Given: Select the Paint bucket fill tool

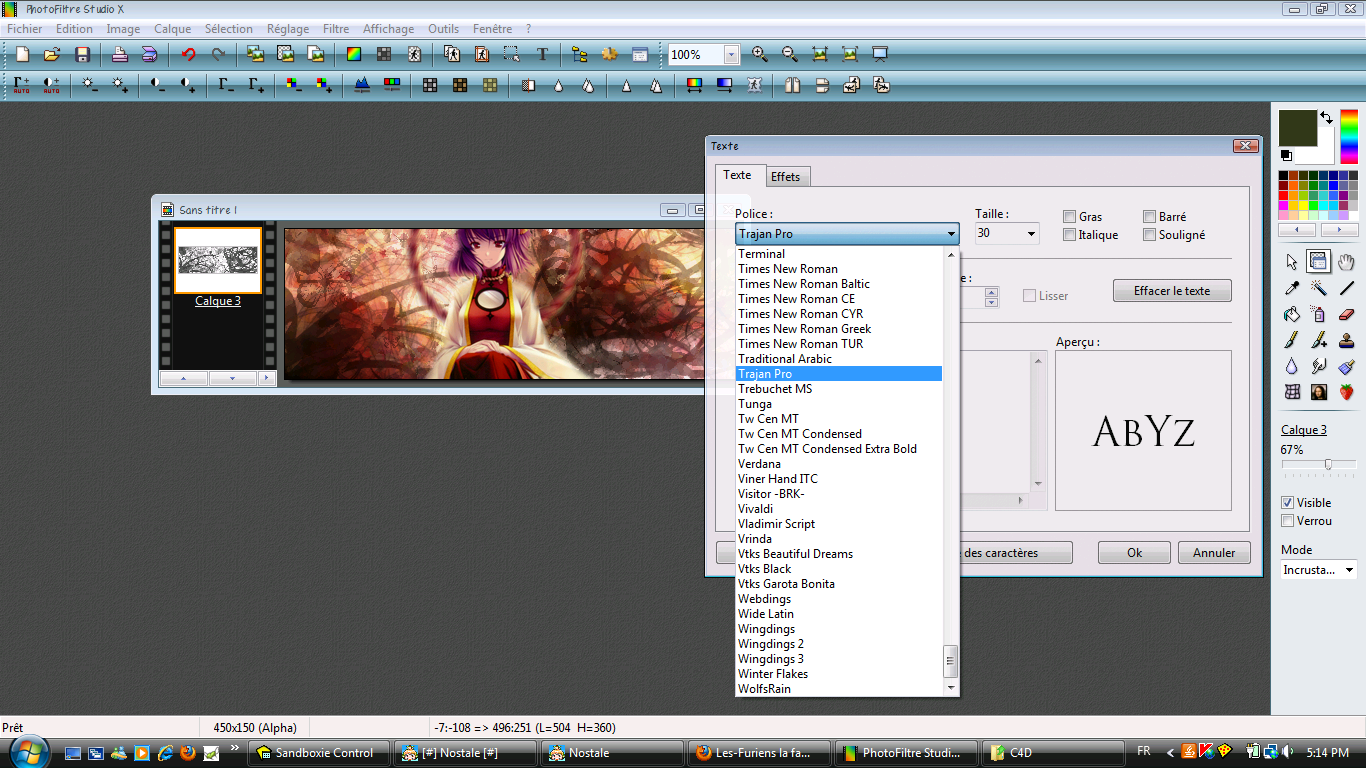Looking at the screenshot, I should point(1291,314).
